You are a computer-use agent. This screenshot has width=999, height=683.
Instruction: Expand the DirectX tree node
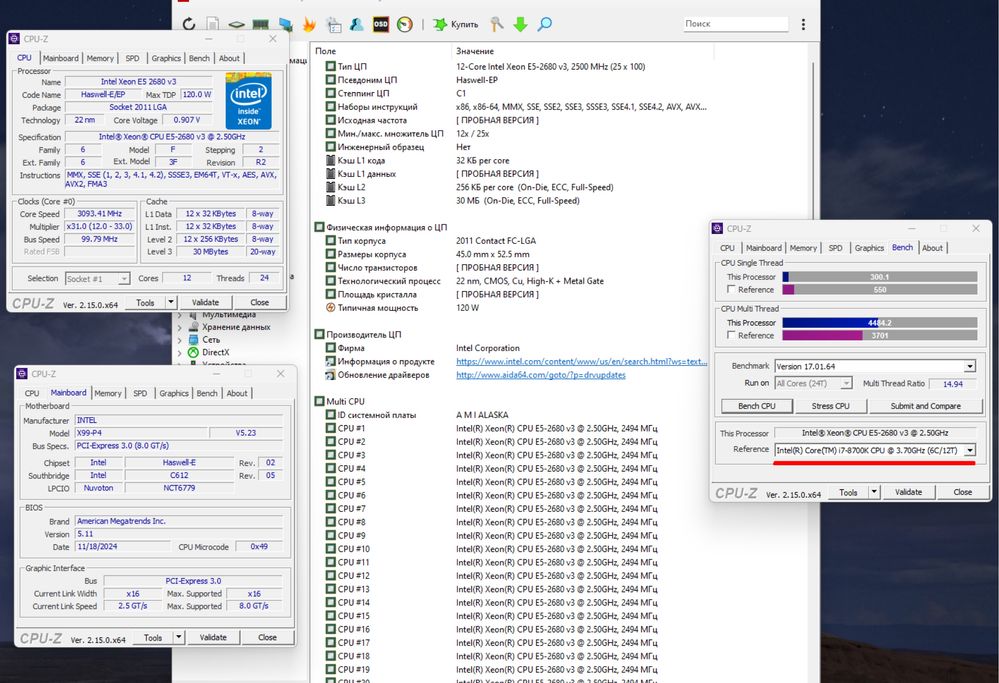179,353
